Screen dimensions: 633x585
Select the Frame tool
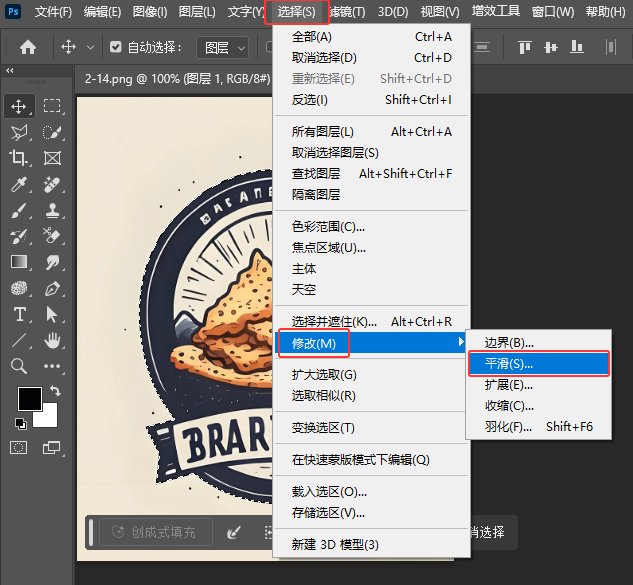tap(52, 158)
